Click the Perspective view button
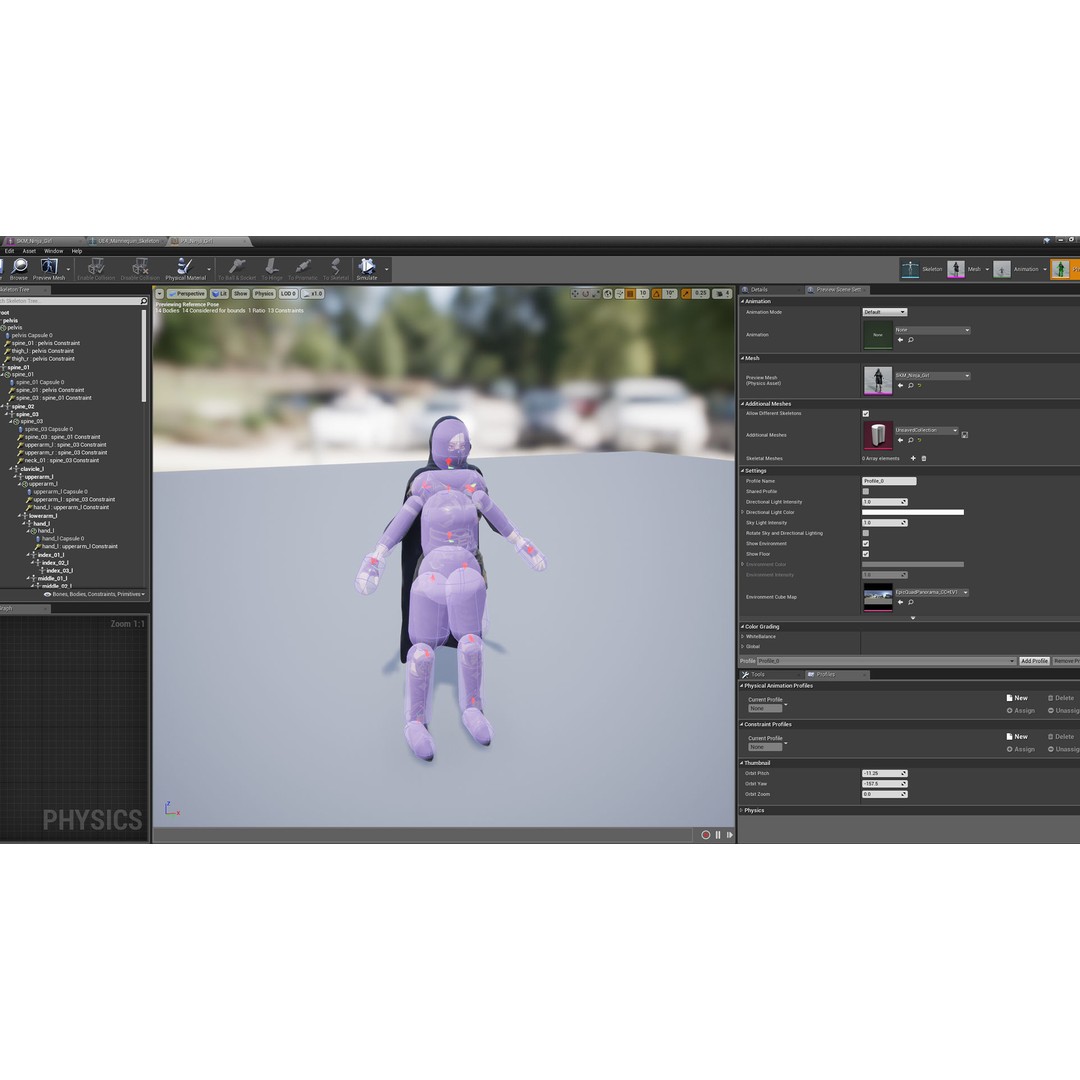The height and width of the screenshot is (1080, 1080). coord(186,293)
